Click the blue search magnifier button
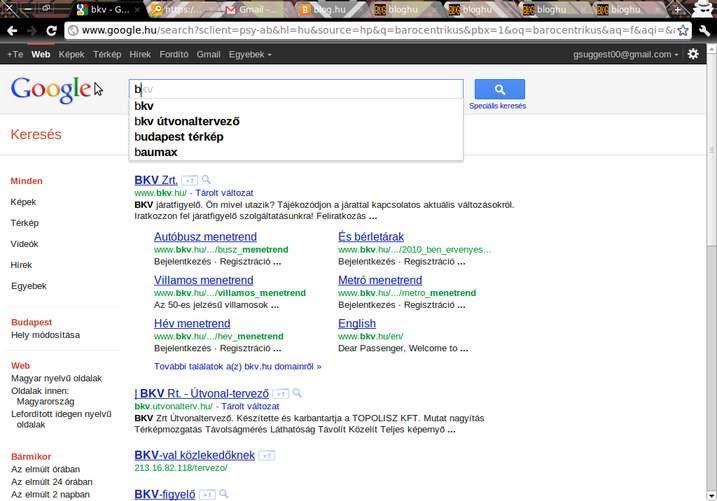This screenshot has height=501, width=717. [x=499, y=89]
